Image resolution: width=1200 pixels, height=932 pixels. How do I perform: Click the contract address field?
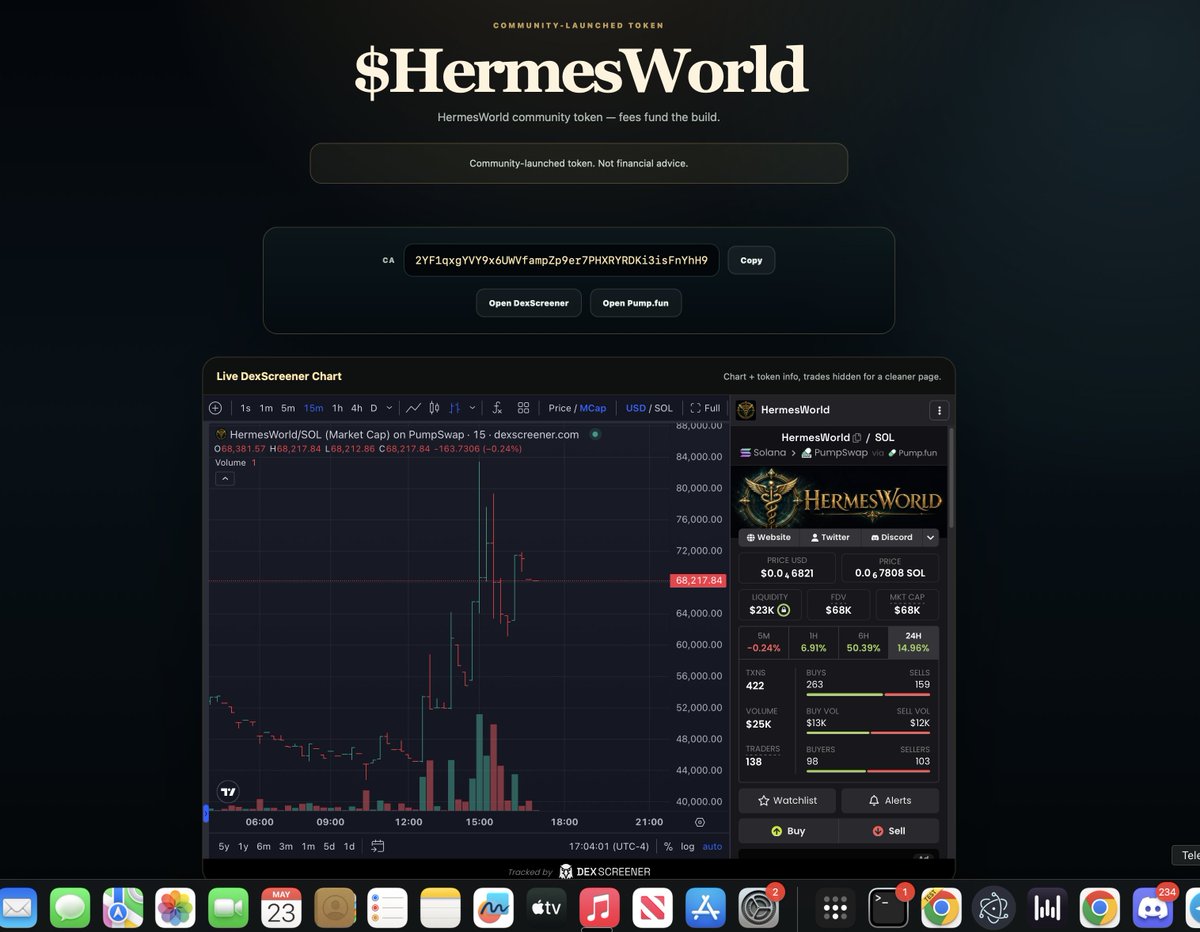pyautogui.click(x=561, y=260)
